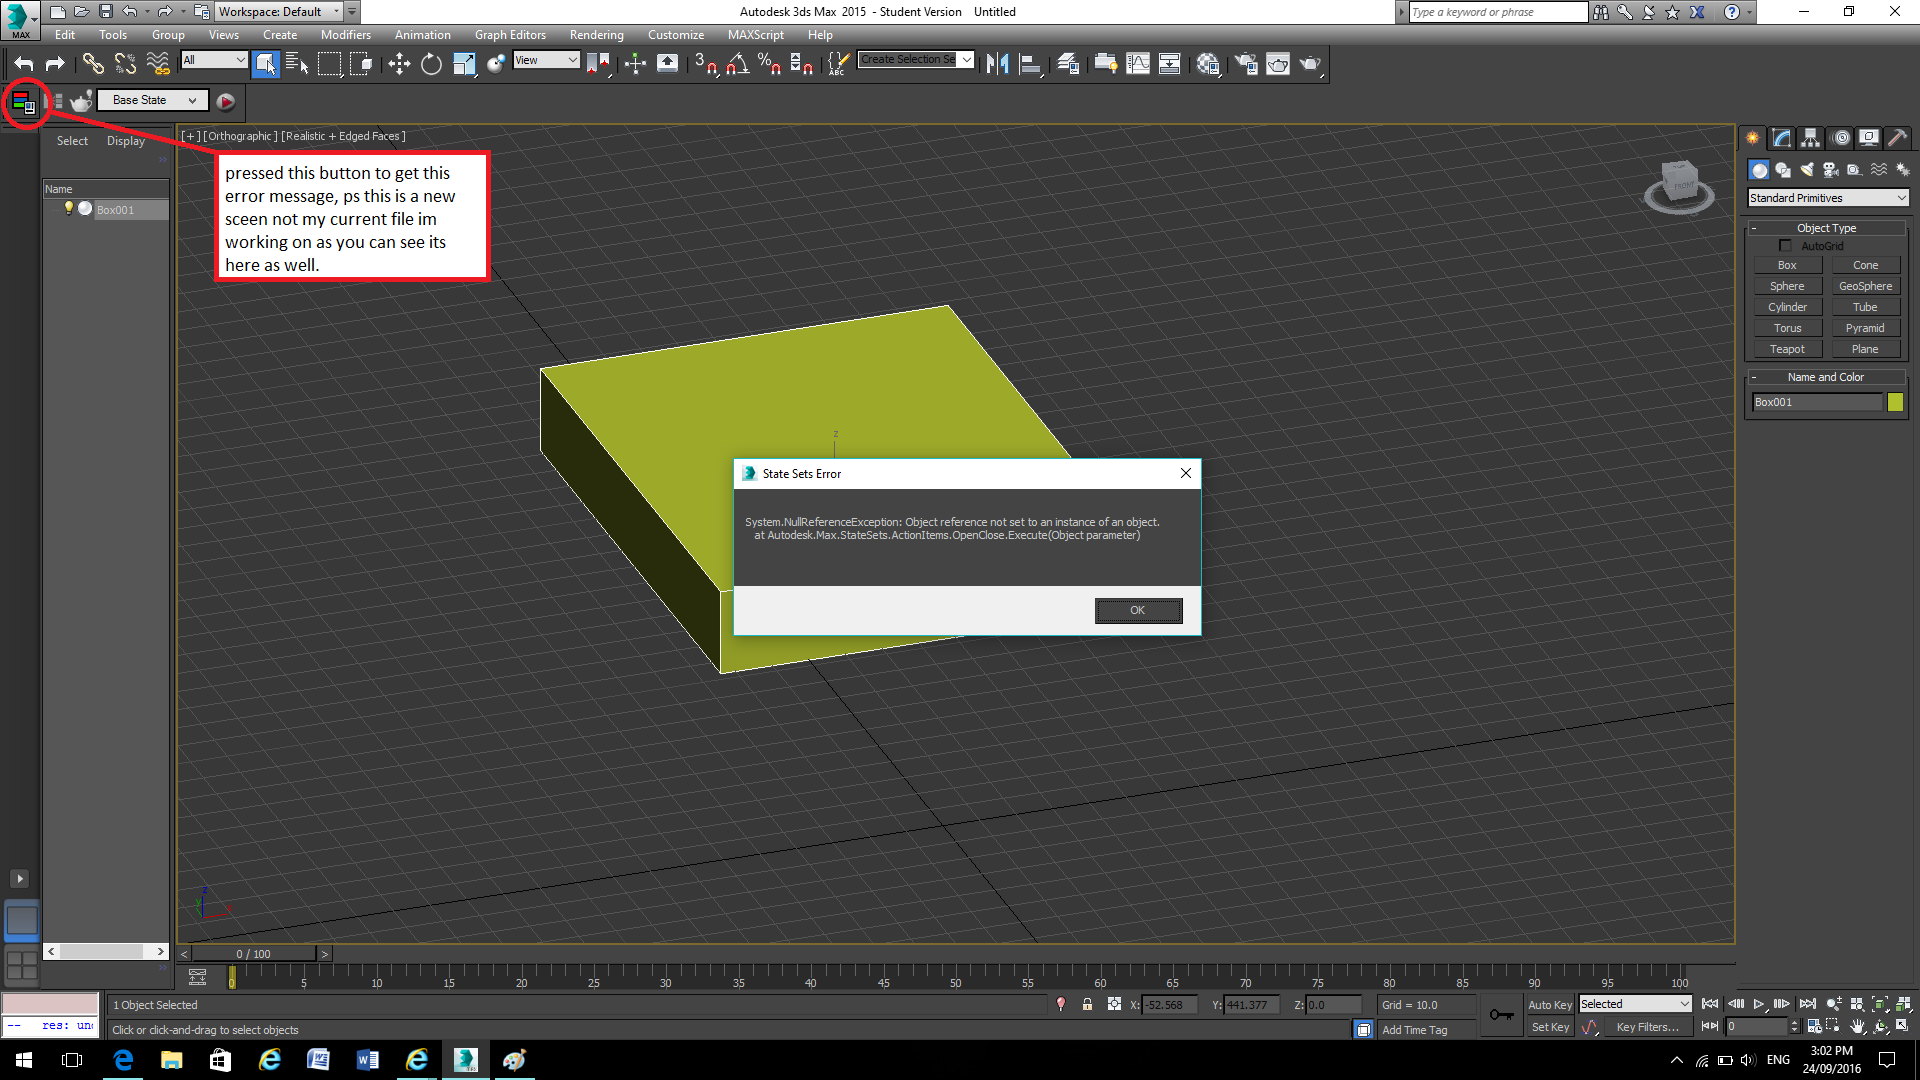Image resolution: width=1920 pixels, height=1080 pixels.
Task: Open the Render Setup dialog
Action: 1246,63
